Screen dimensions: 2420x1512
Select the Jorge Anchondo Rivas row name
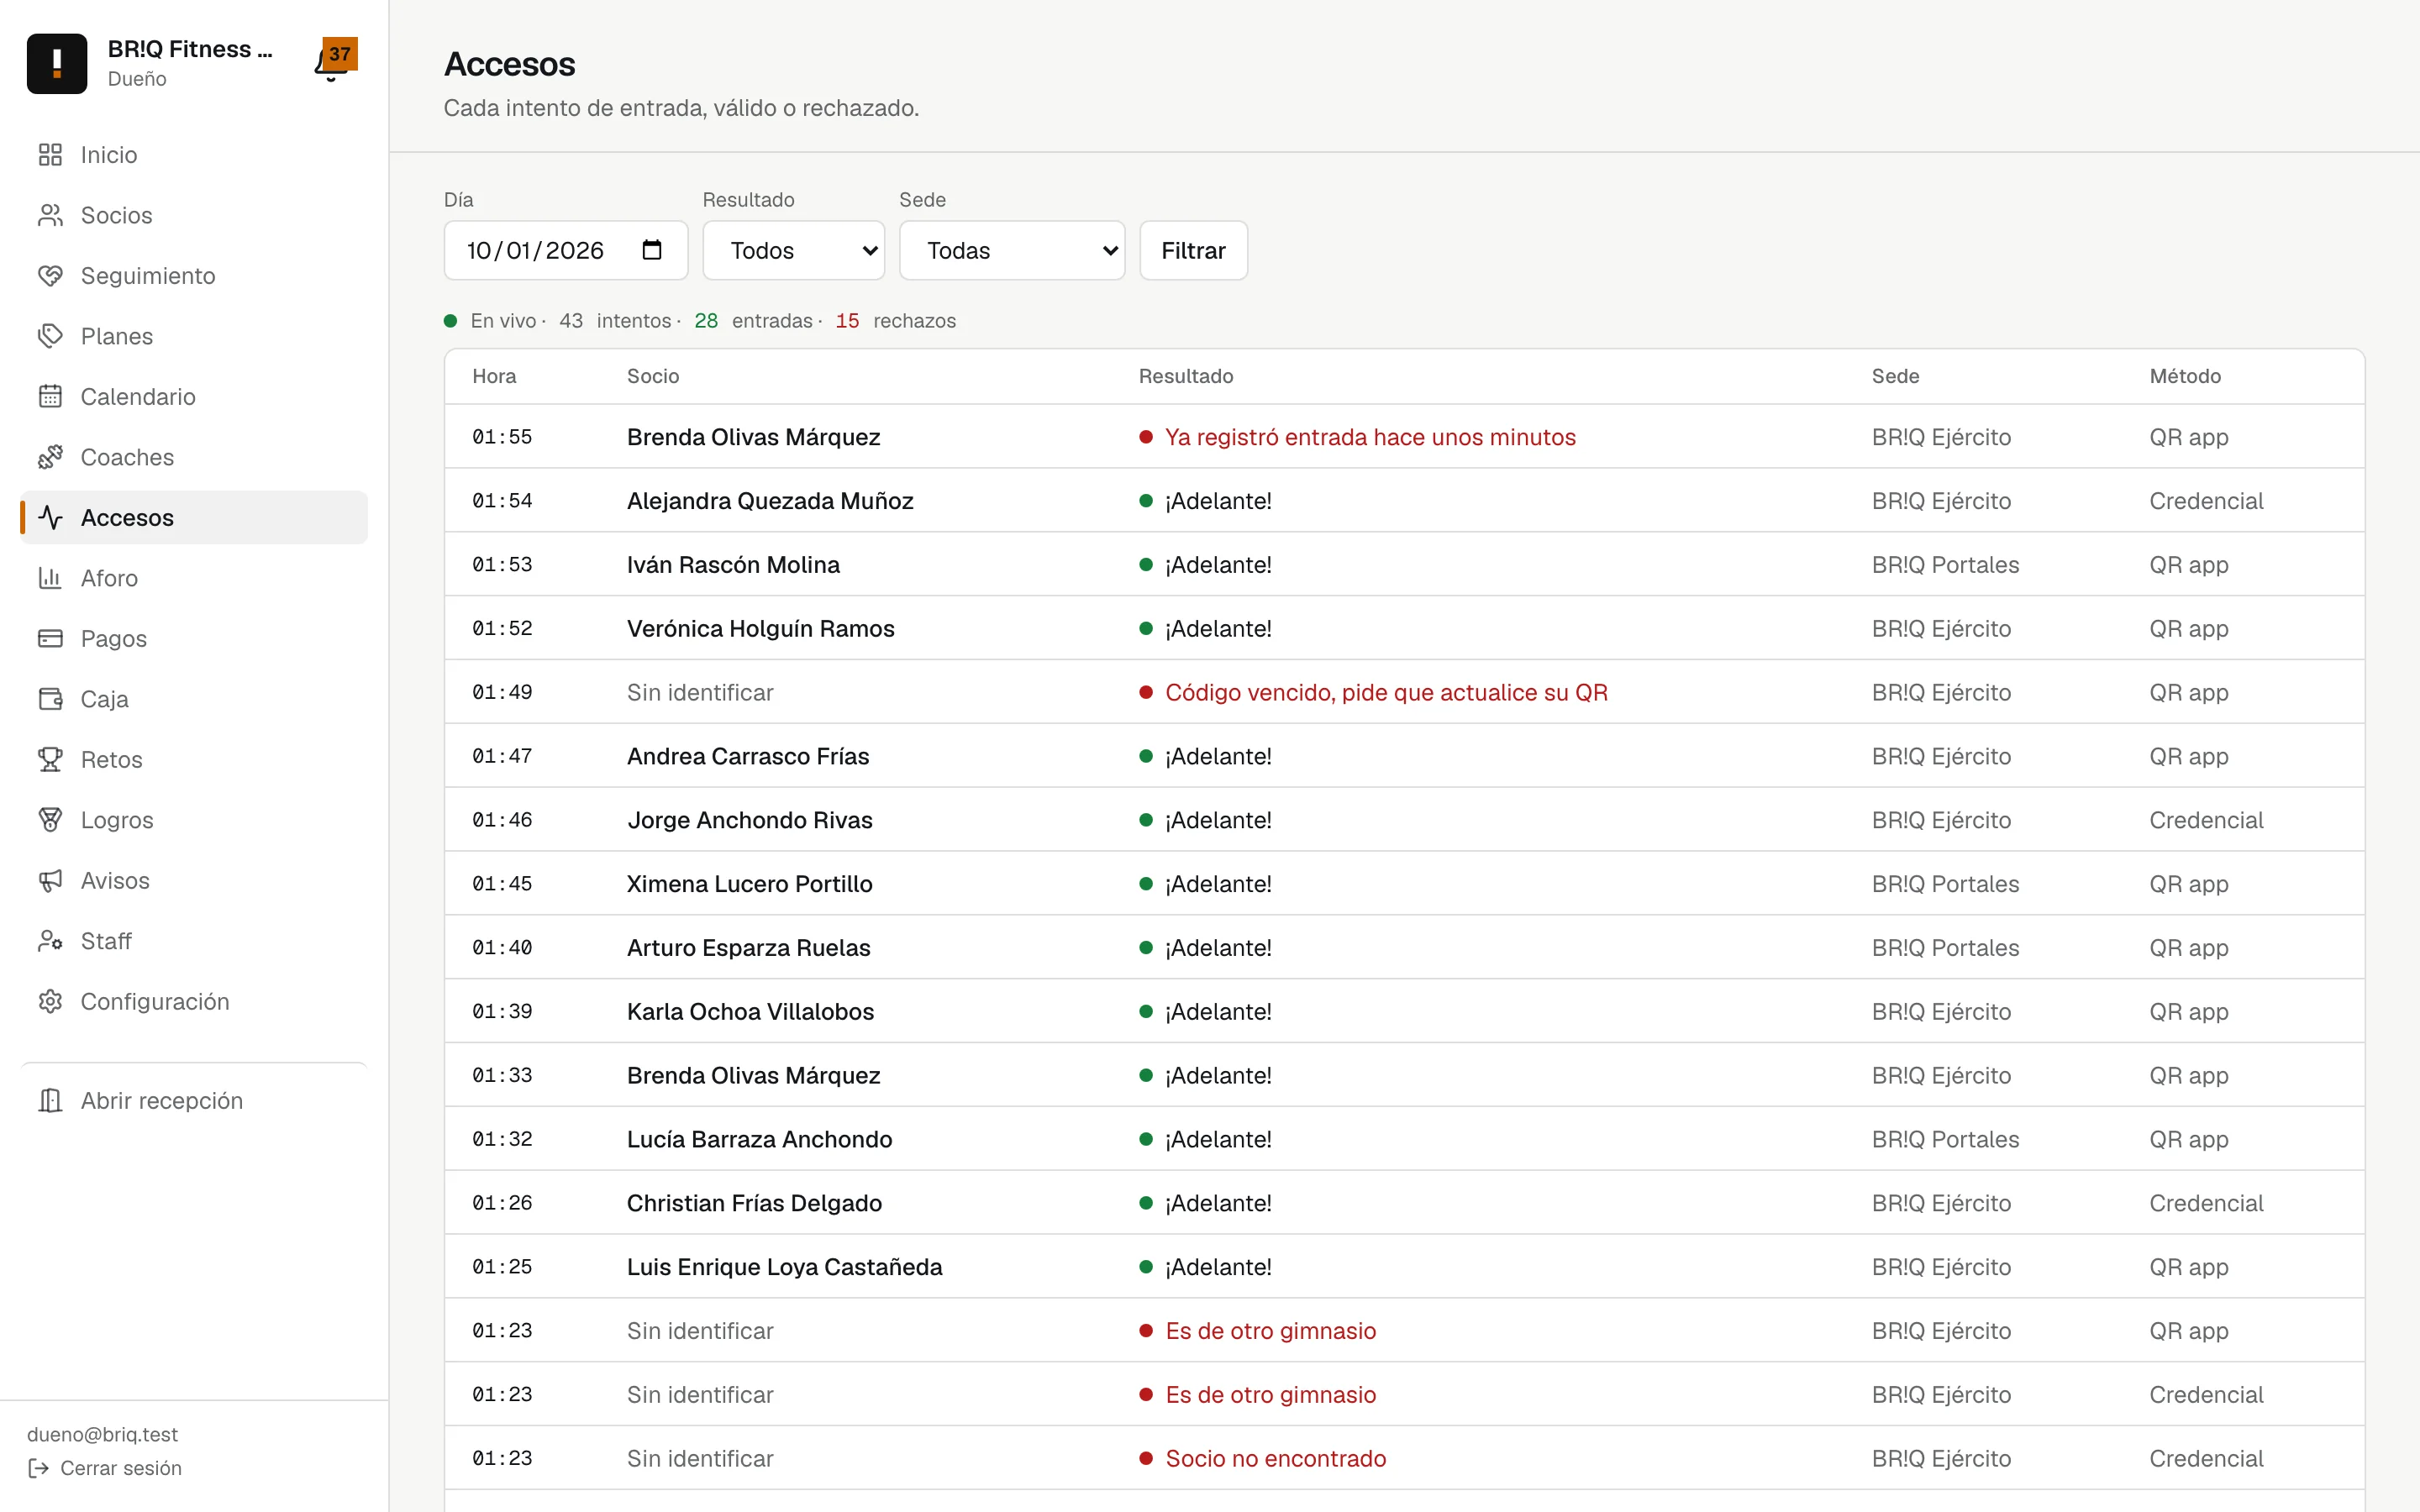(749, 820)
